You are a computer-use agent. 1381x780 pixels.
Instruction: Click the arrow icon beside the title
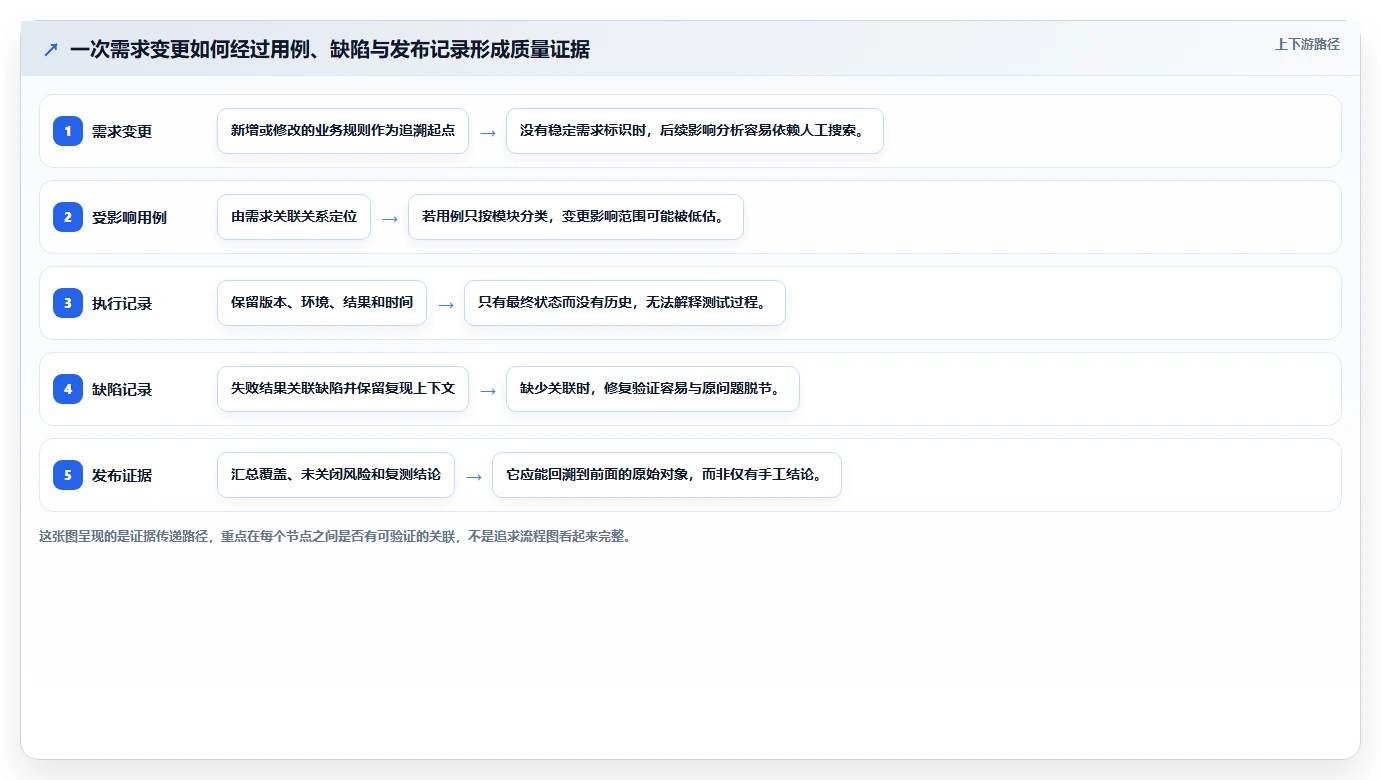50,49
